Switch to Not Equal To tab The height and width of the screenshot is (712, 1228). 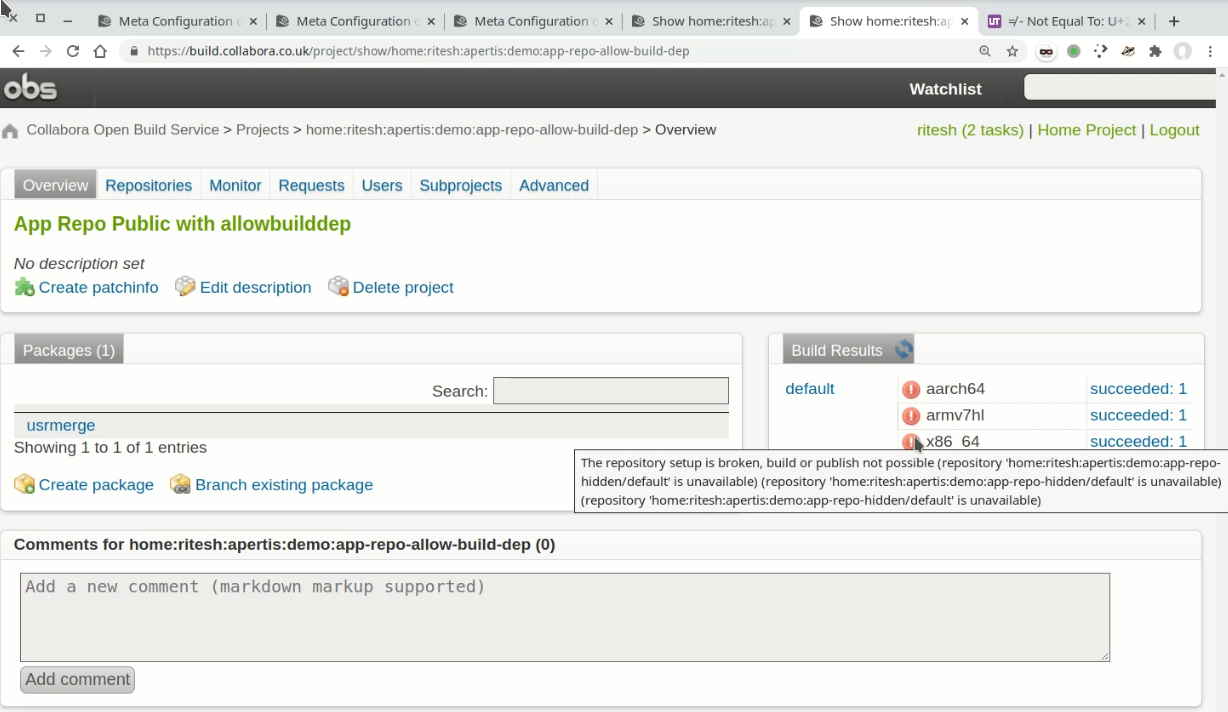(x=1068, y=21)
